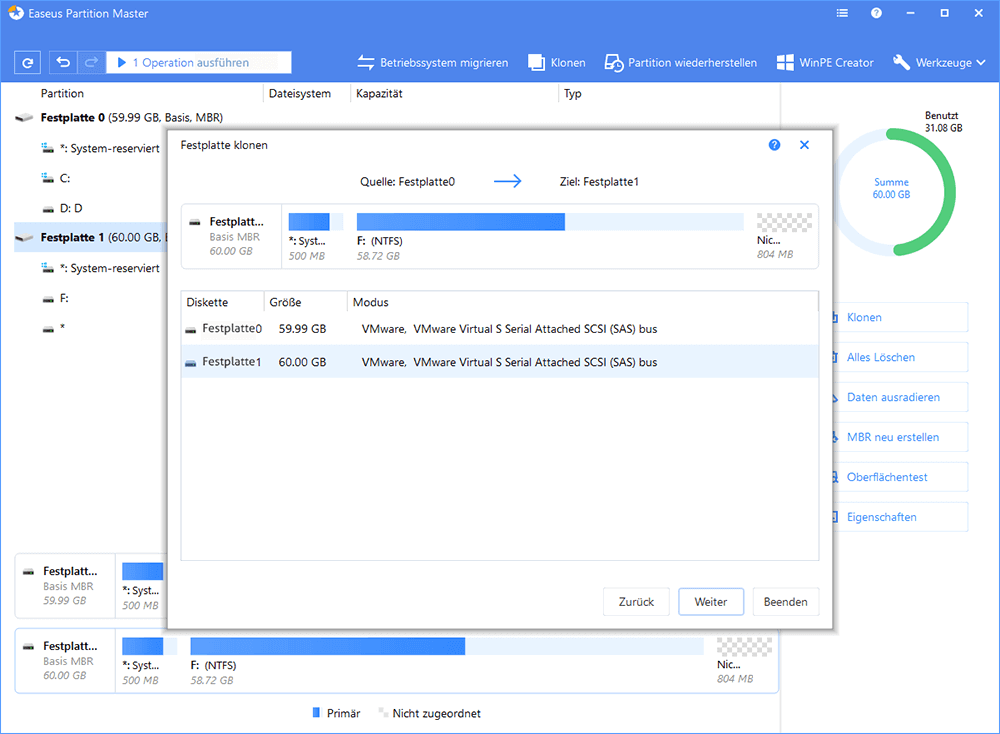This screenshot has width=1000, height=734.
Task: Select Festplatte0 row in disk list
Action: tap(499, 329)
